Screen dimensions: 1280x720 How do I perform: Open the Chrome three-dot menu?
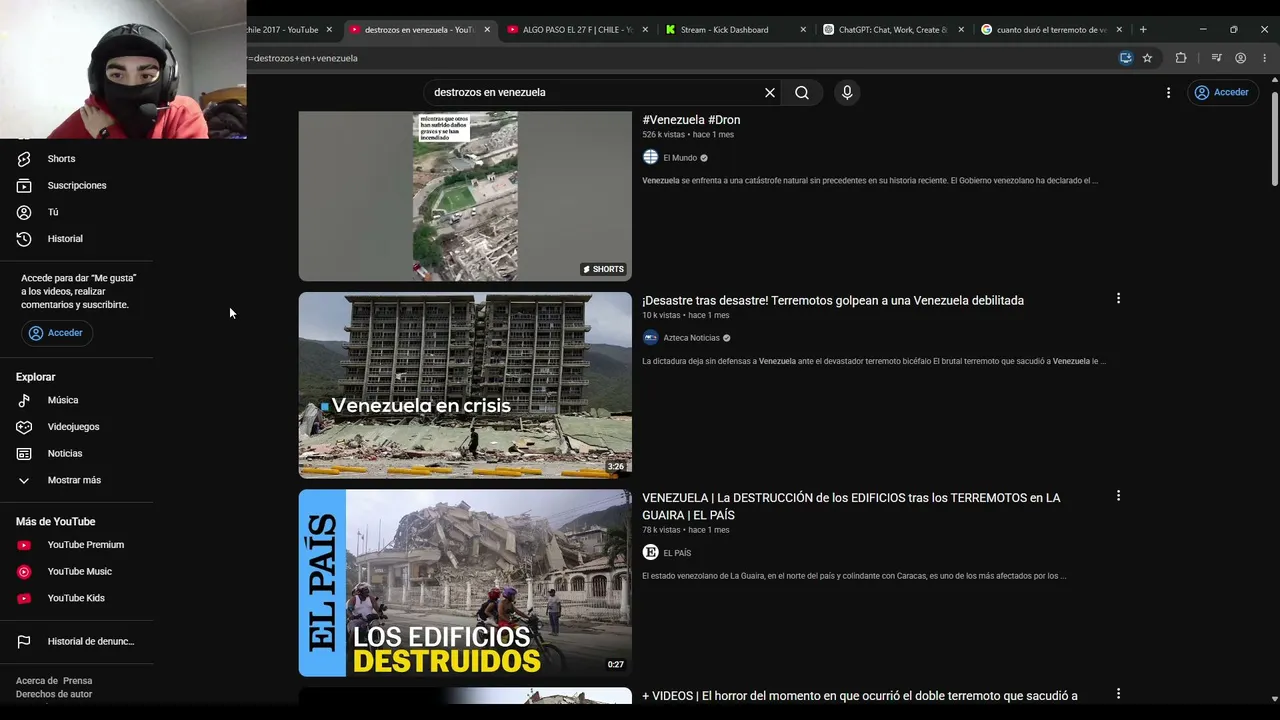pyautogui.click(x=1265, y=58)
